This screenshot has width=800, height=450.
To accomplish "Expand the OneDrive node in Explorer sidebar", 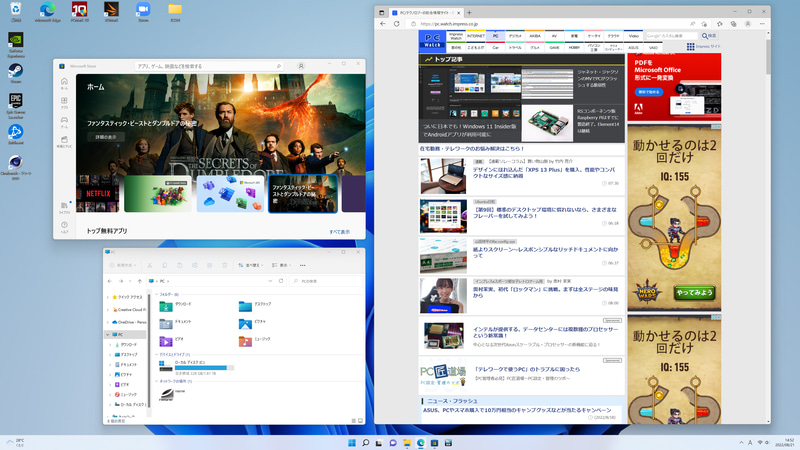I will click(108, 322).
